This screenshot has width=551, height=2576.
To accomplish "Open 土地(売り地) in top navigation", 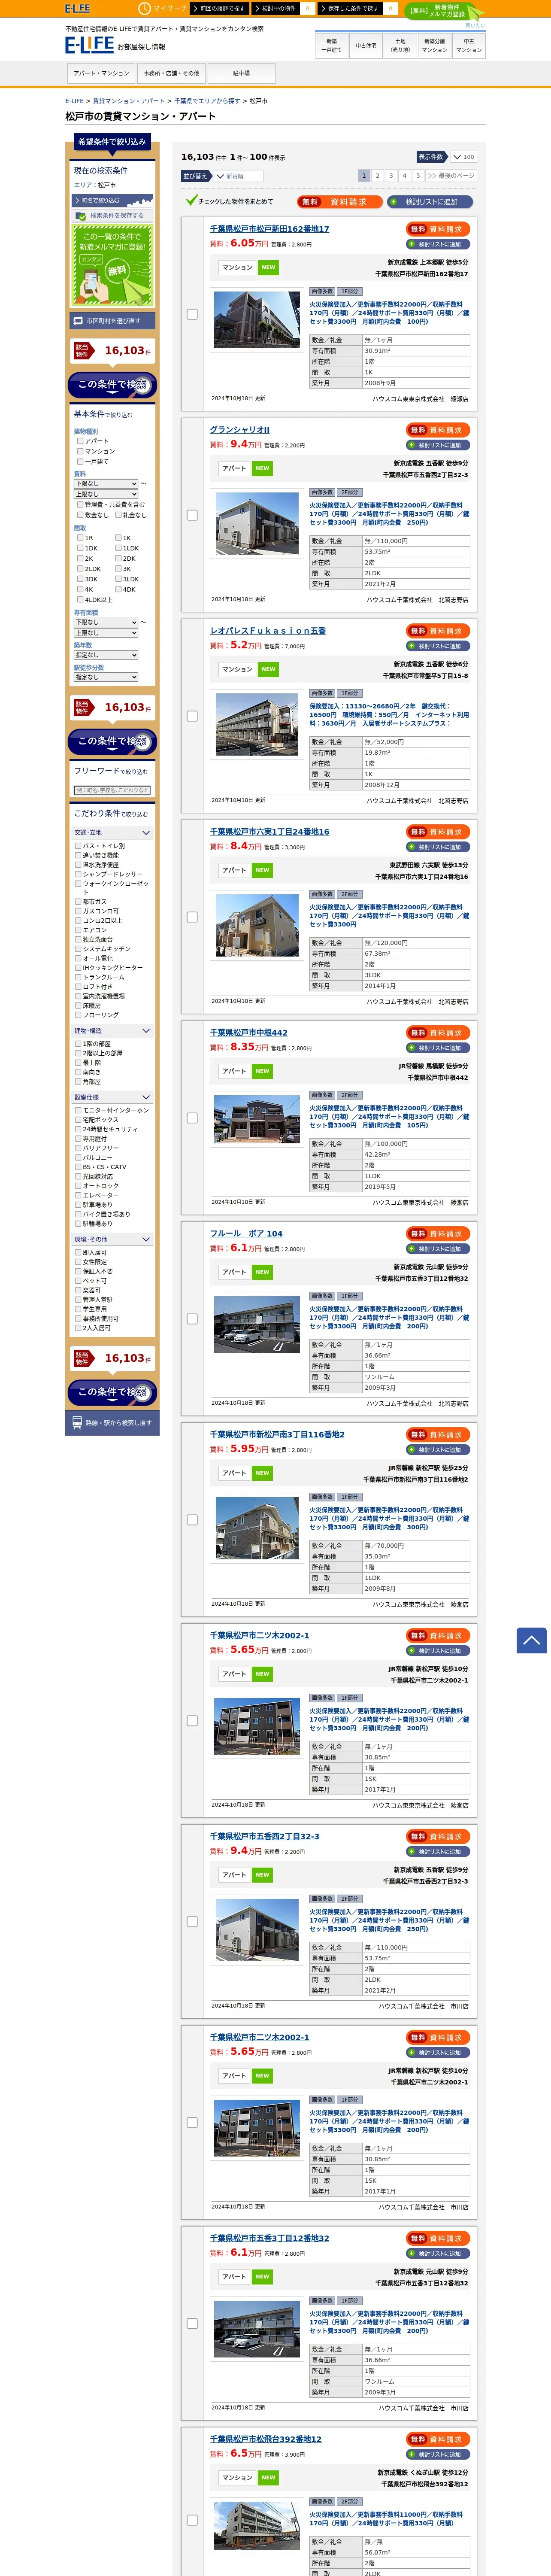I will 400,45.
